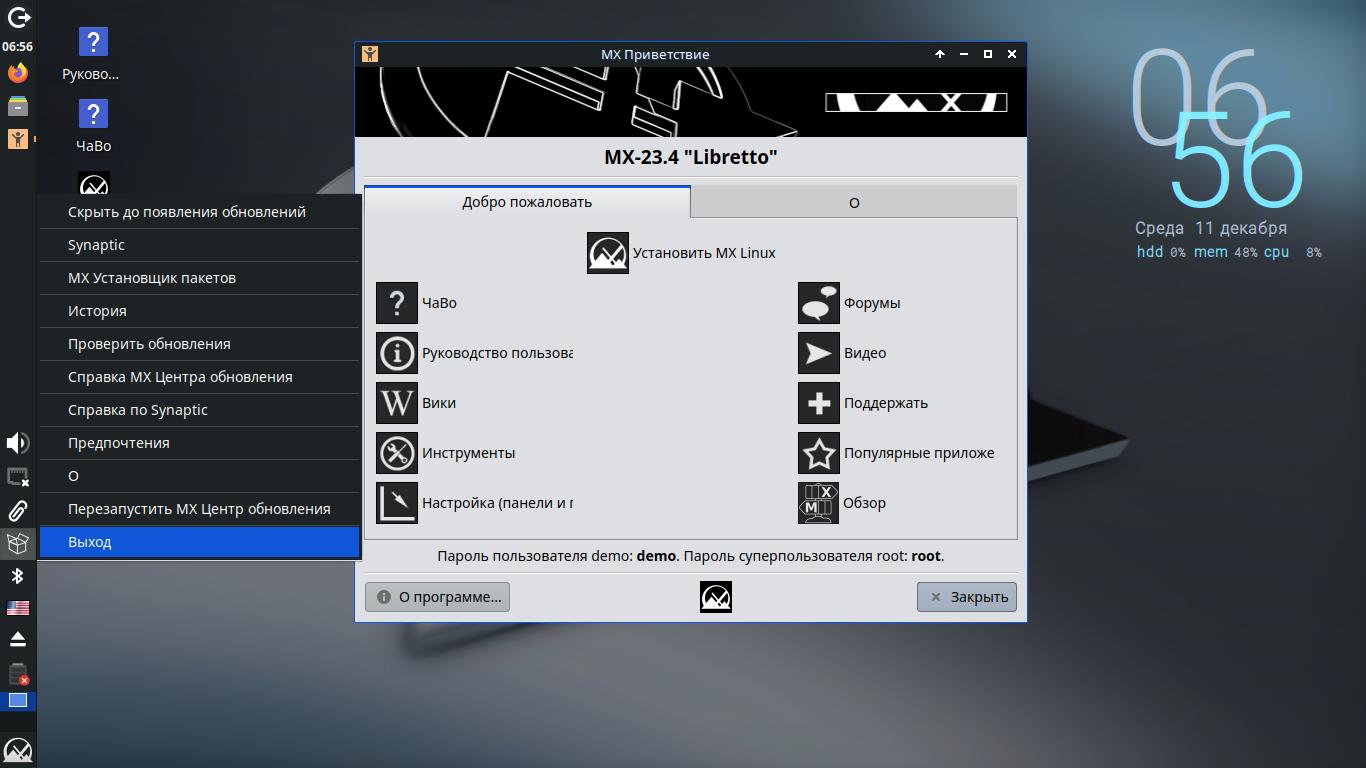Choose МХ Установщик пакетов menu entry
The image size is (1366, 768).
click(x=199, y=278)
